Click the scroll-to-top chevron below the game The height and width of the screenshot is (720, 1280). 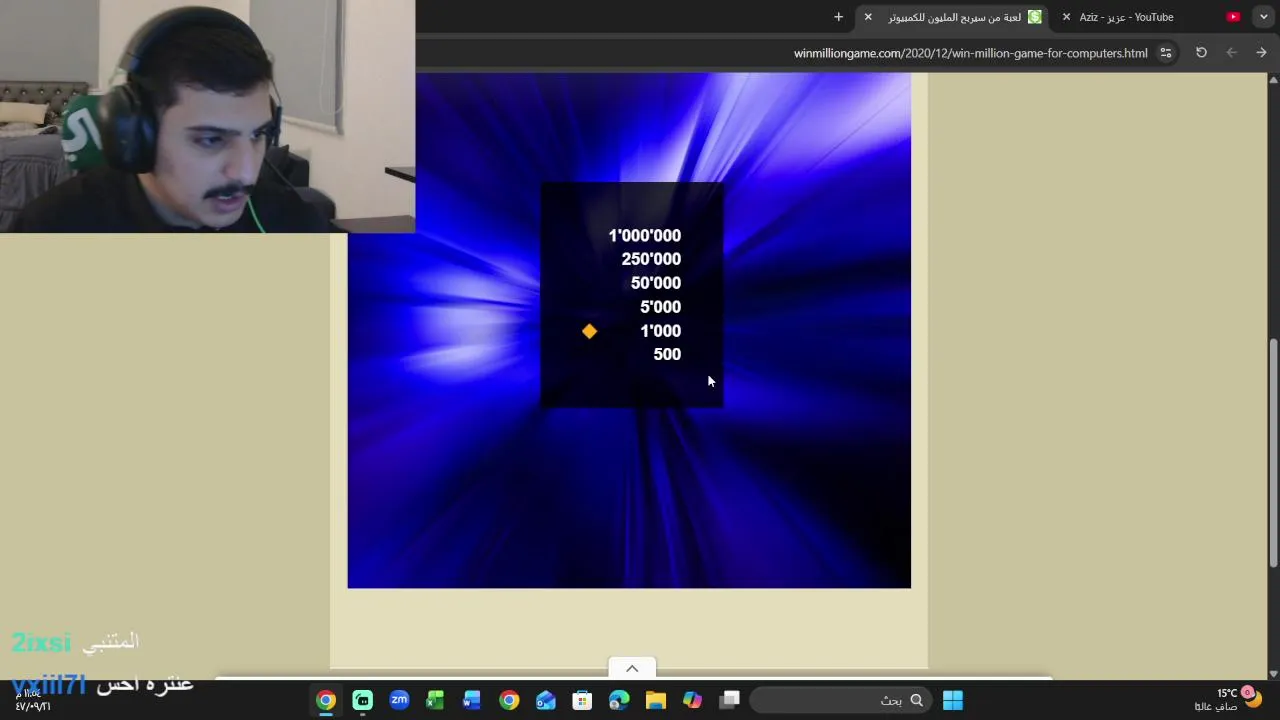point(632,668)
